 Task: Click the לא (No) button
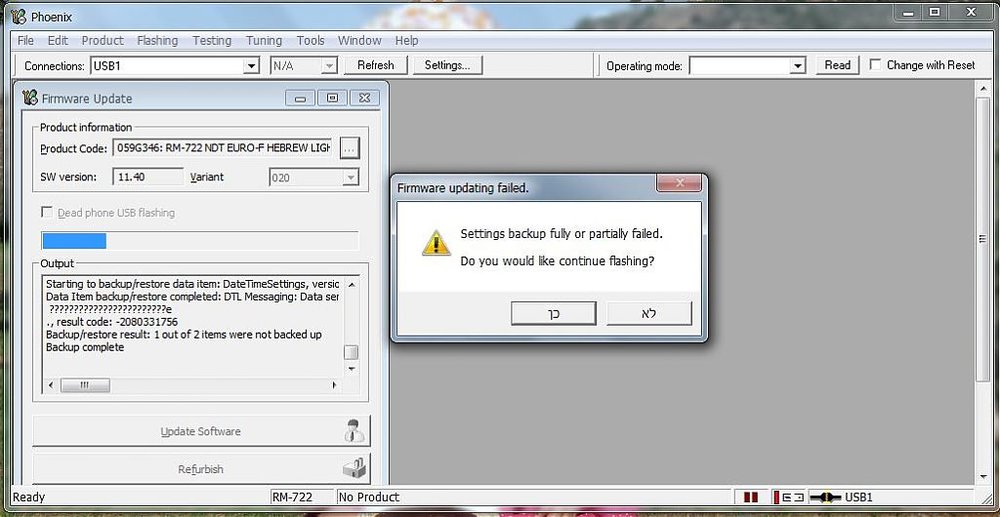coord(649,313)
